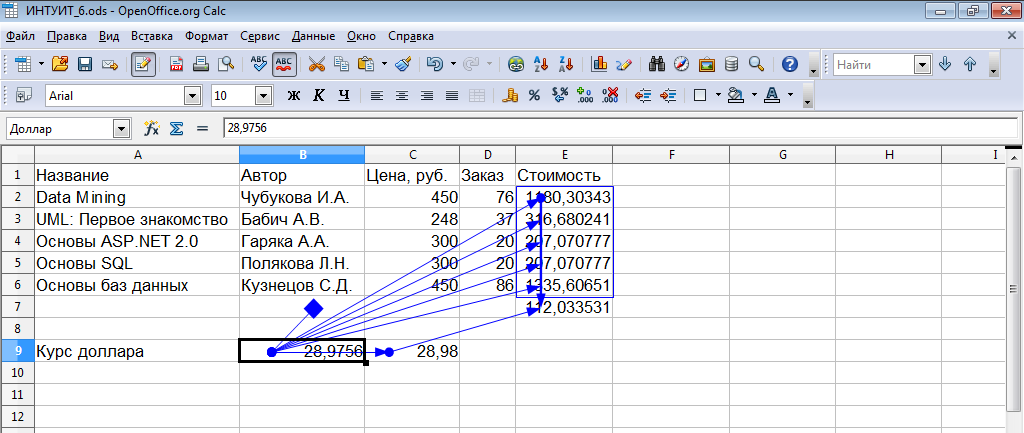Cut the selection with the scissors icon
The width and height of the screenshot is (1024, 433).
pyautogui.click(x=317, y=64)
